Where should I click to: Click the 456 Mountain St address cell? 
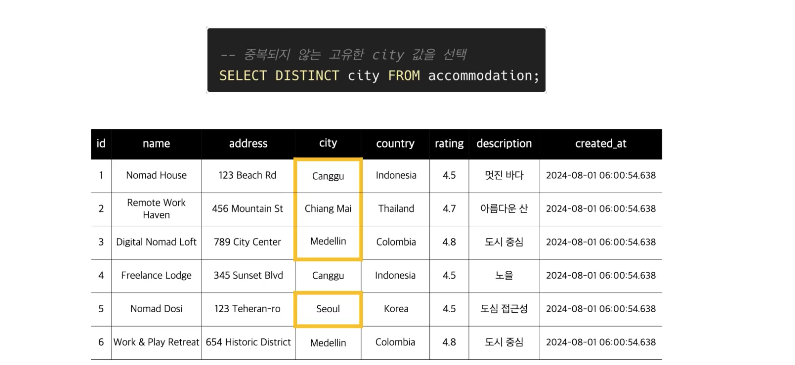click(247, 208)
